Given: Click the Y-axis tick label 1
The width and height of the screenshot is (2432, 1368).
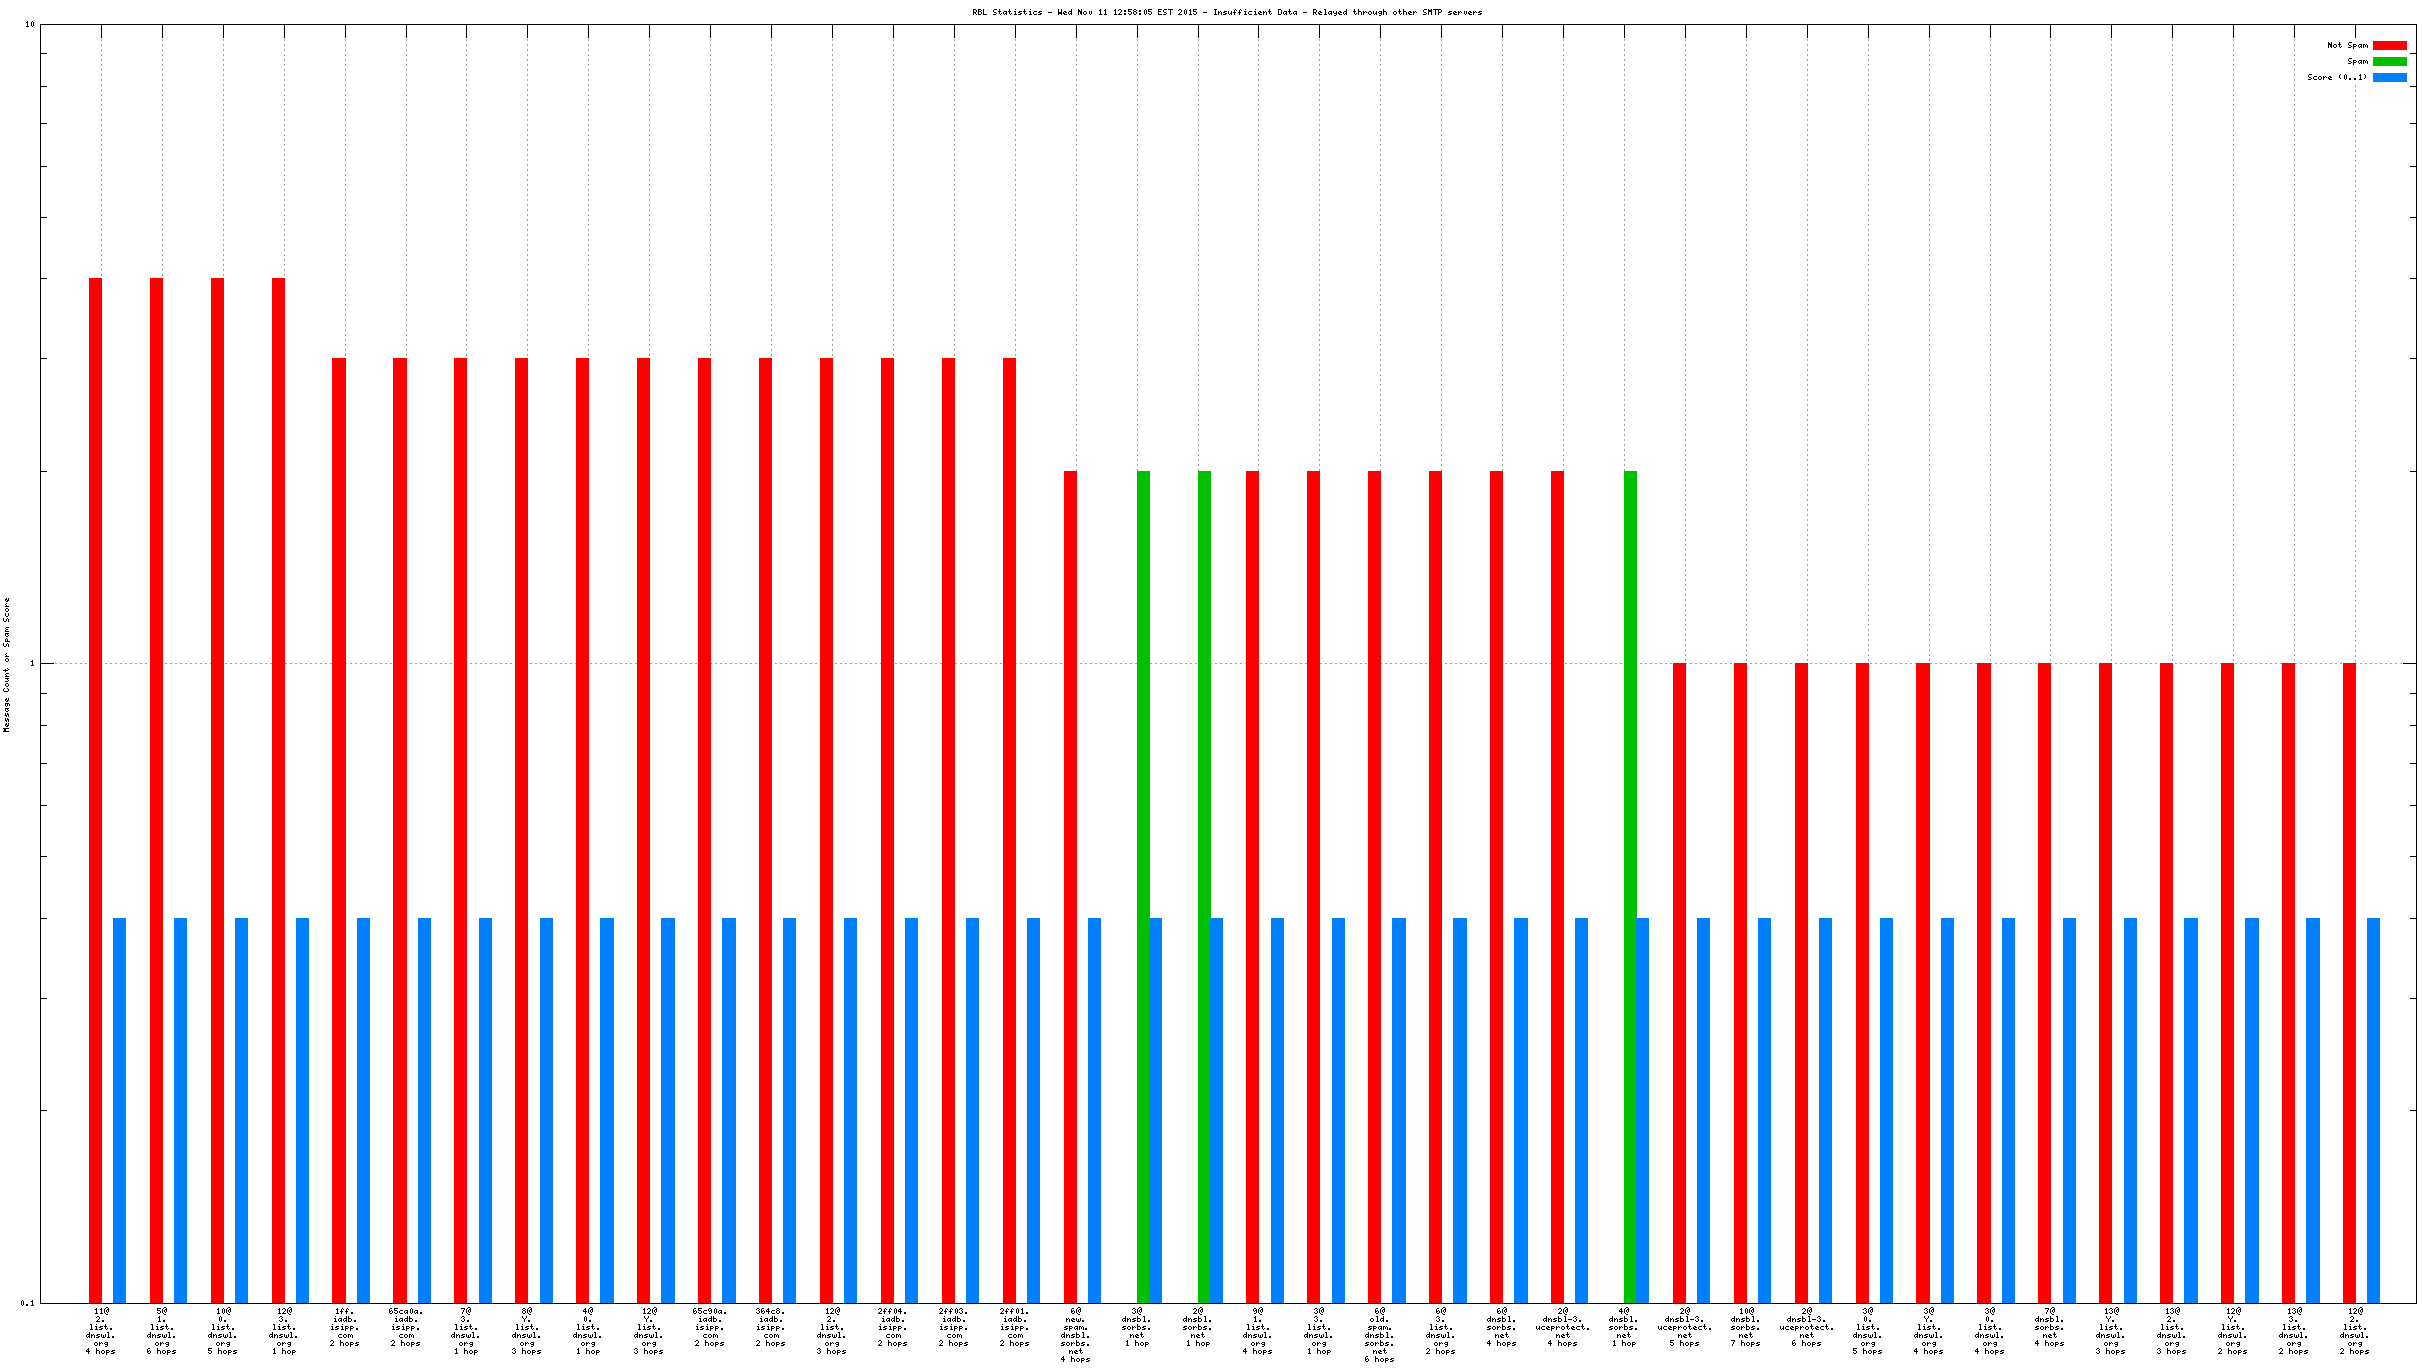Looking at the screenshot, I should point(31,664).
